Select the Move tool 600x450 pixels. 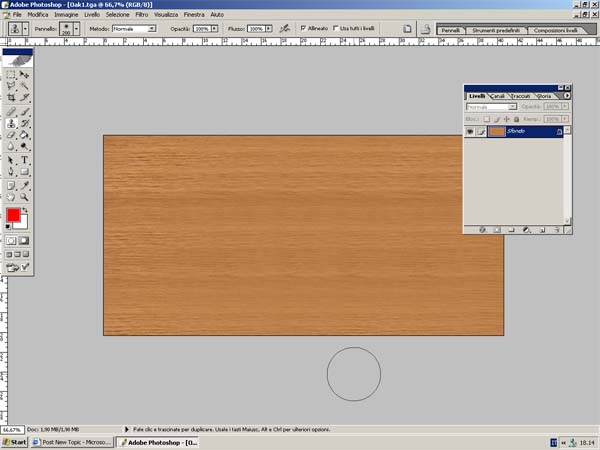(25, 74)
